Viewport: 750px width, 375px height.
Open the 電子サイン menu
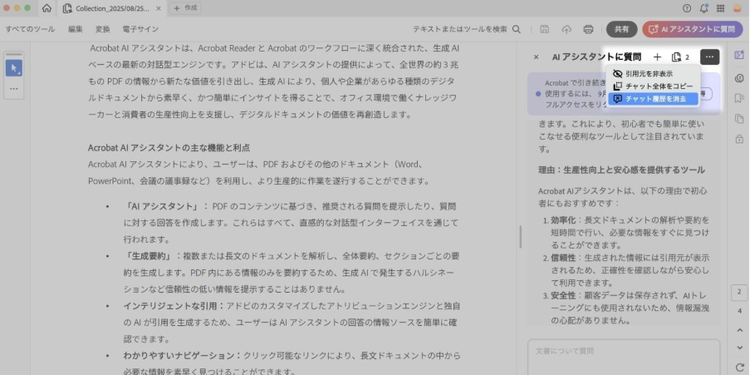[x=140, y=29]
